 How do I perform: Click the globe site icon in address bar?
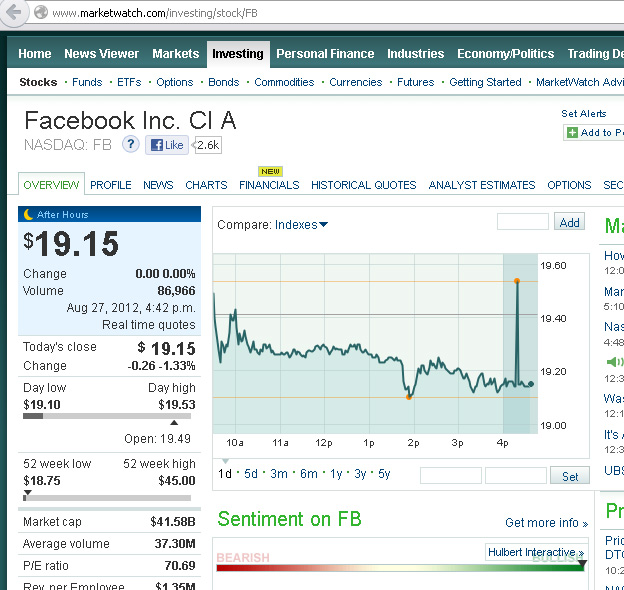[x=41, y=12]
